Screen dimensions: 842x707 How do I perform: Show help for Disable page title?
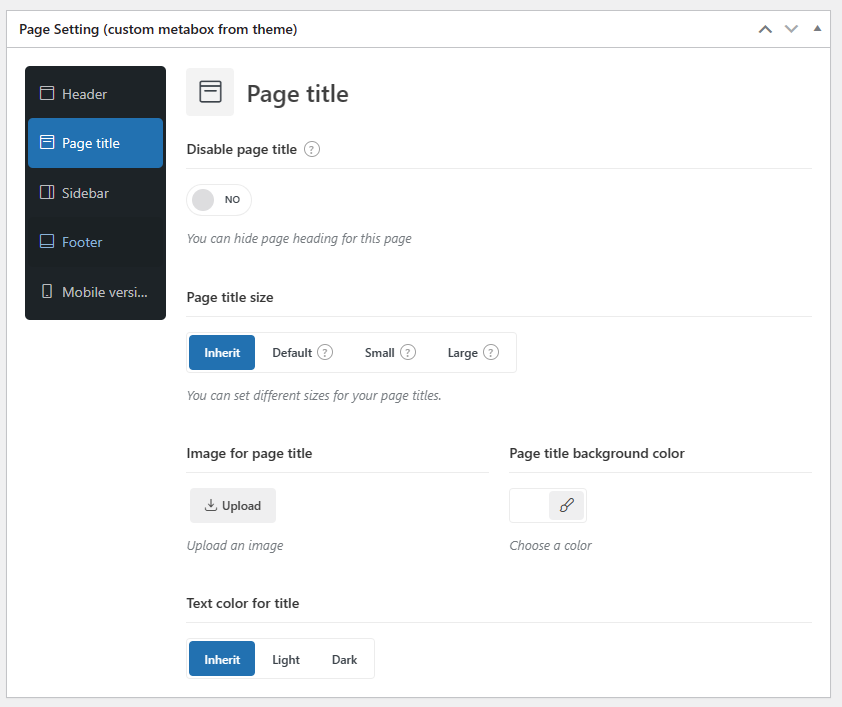pos(312,149)
